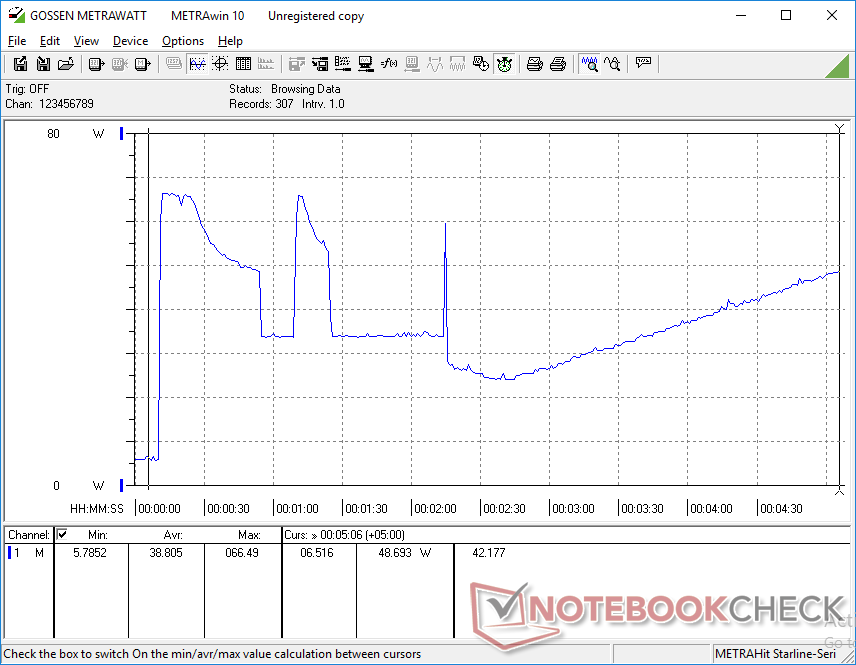856x665 pixels.
Task: Select the right cursor marker at chart bottom
Action: [x=839, y=491]
